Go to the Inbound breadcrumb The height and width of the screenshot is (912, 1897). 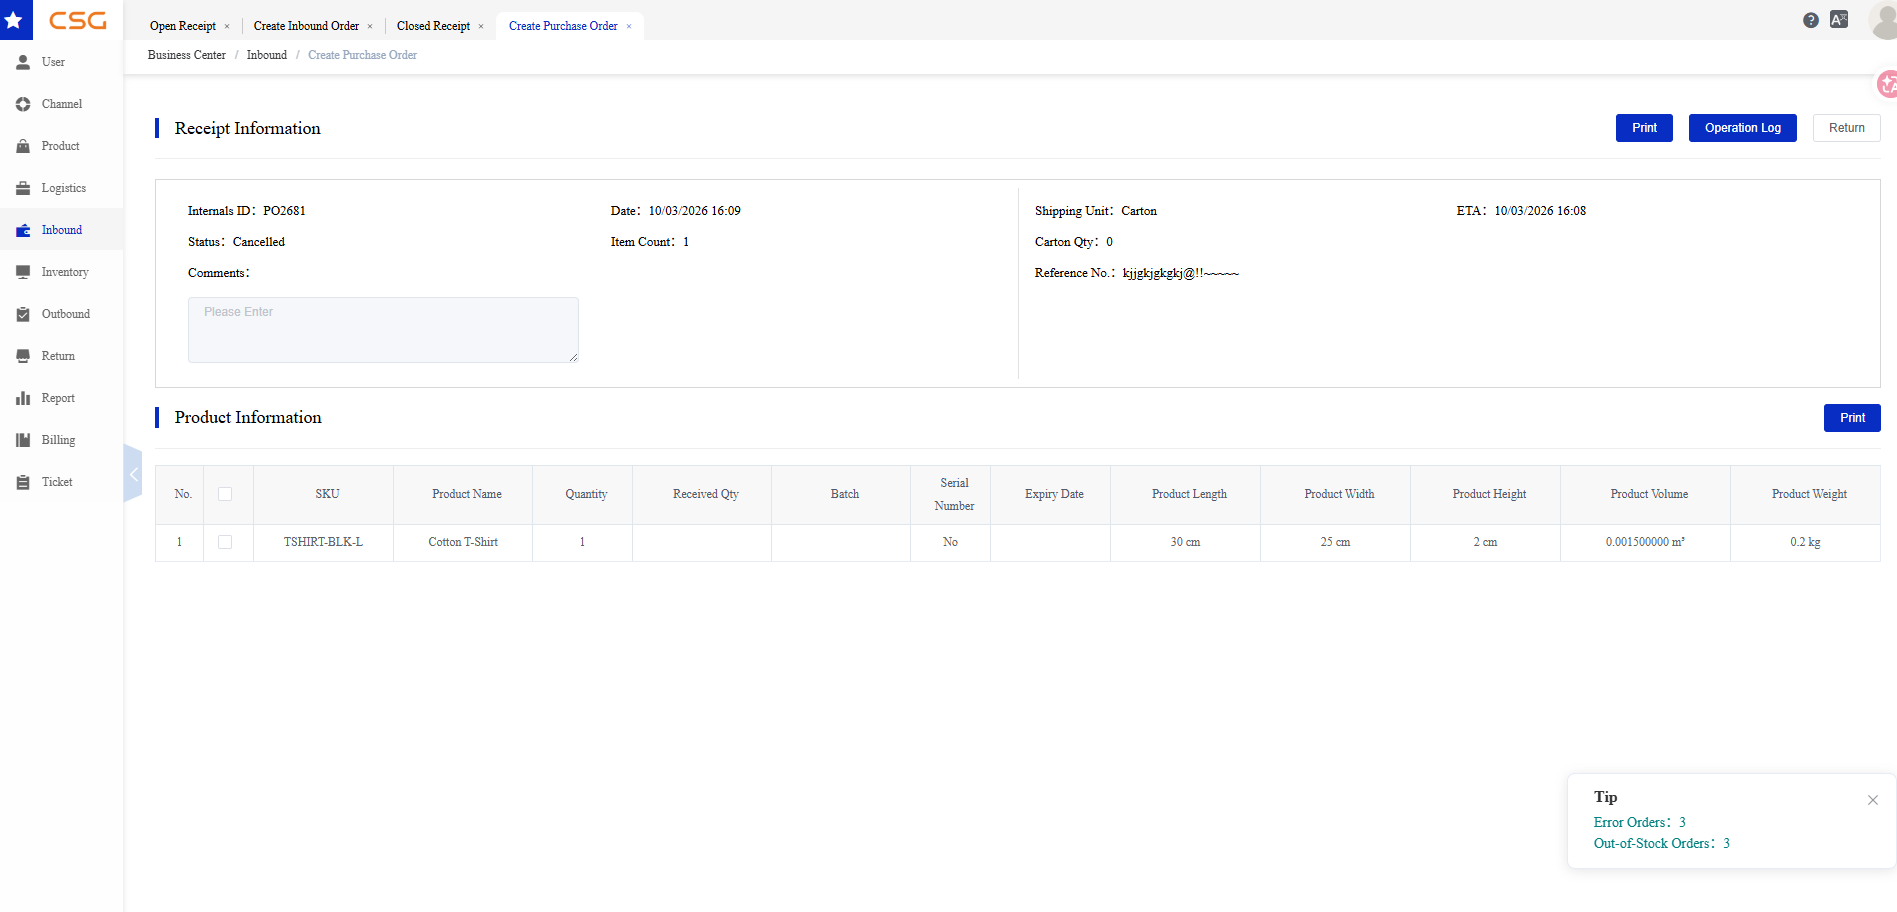click(x=267, y=55)
